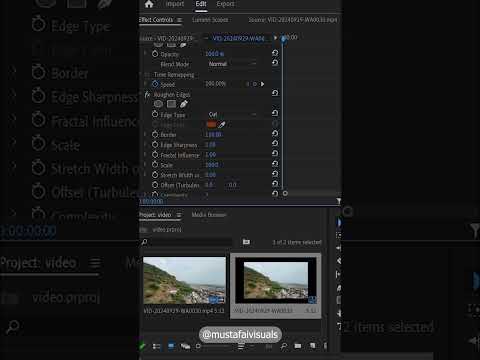Viewport: 480px width, 360px height.
Task: Select the letterboxed sequence thumbnail
Action: point(276,280)
